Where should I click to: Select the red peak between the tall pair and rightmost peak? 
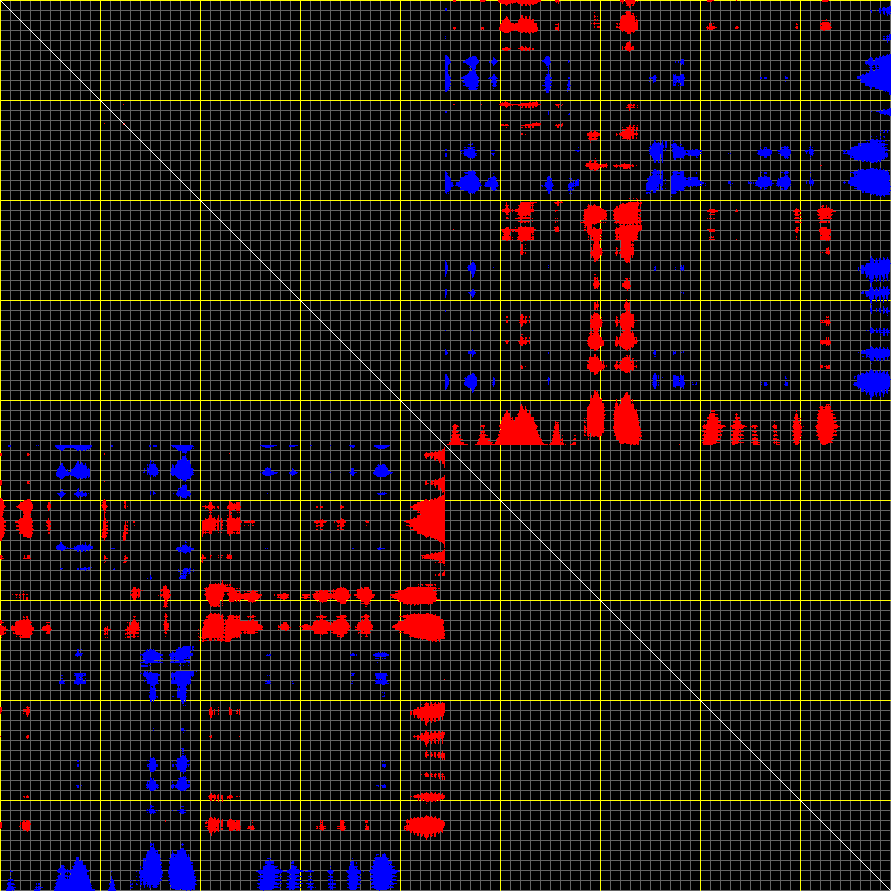click(712, 429)
